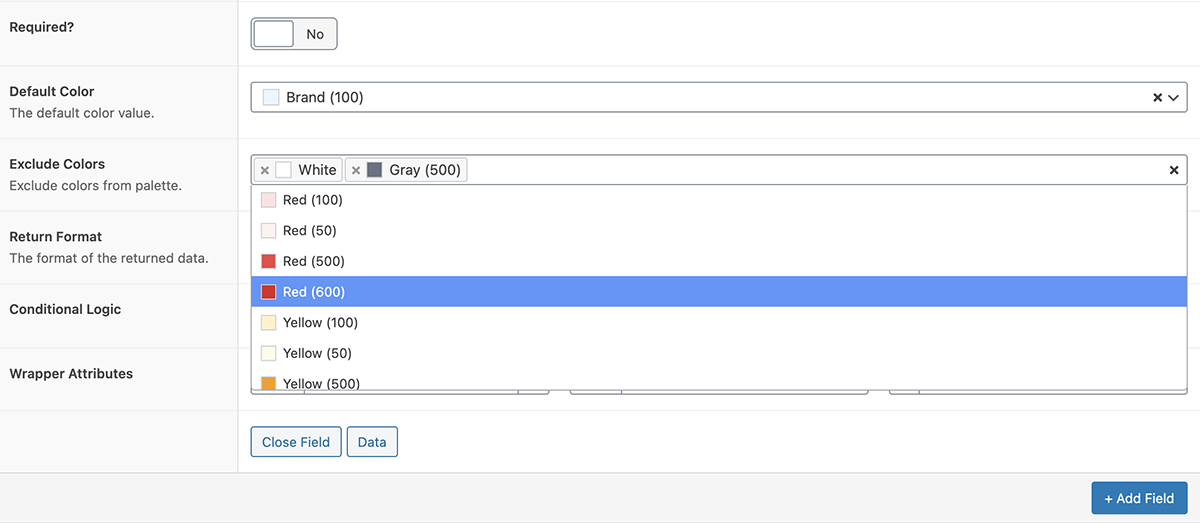Pick the Yellow (500) option
The height and width of the screenshot is (523, 1200).
pyautogui.click(x=320, y=382)
